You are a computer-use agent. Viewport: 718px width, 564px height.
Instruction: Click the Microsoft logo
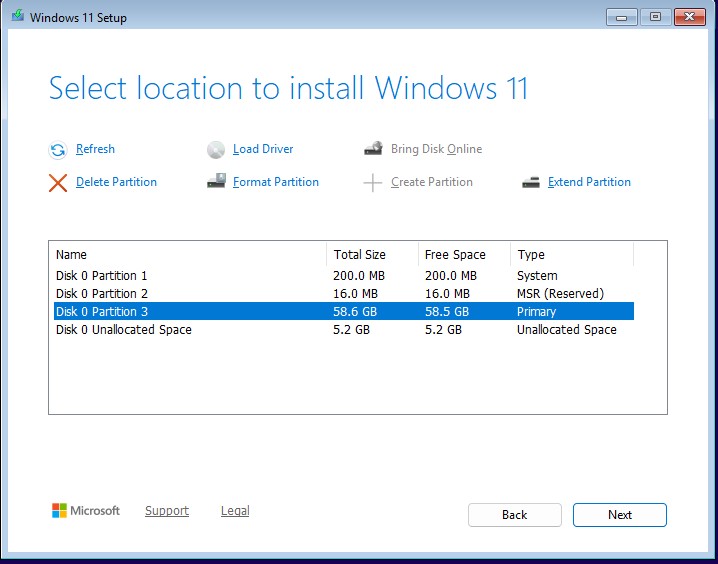[86, 510]
